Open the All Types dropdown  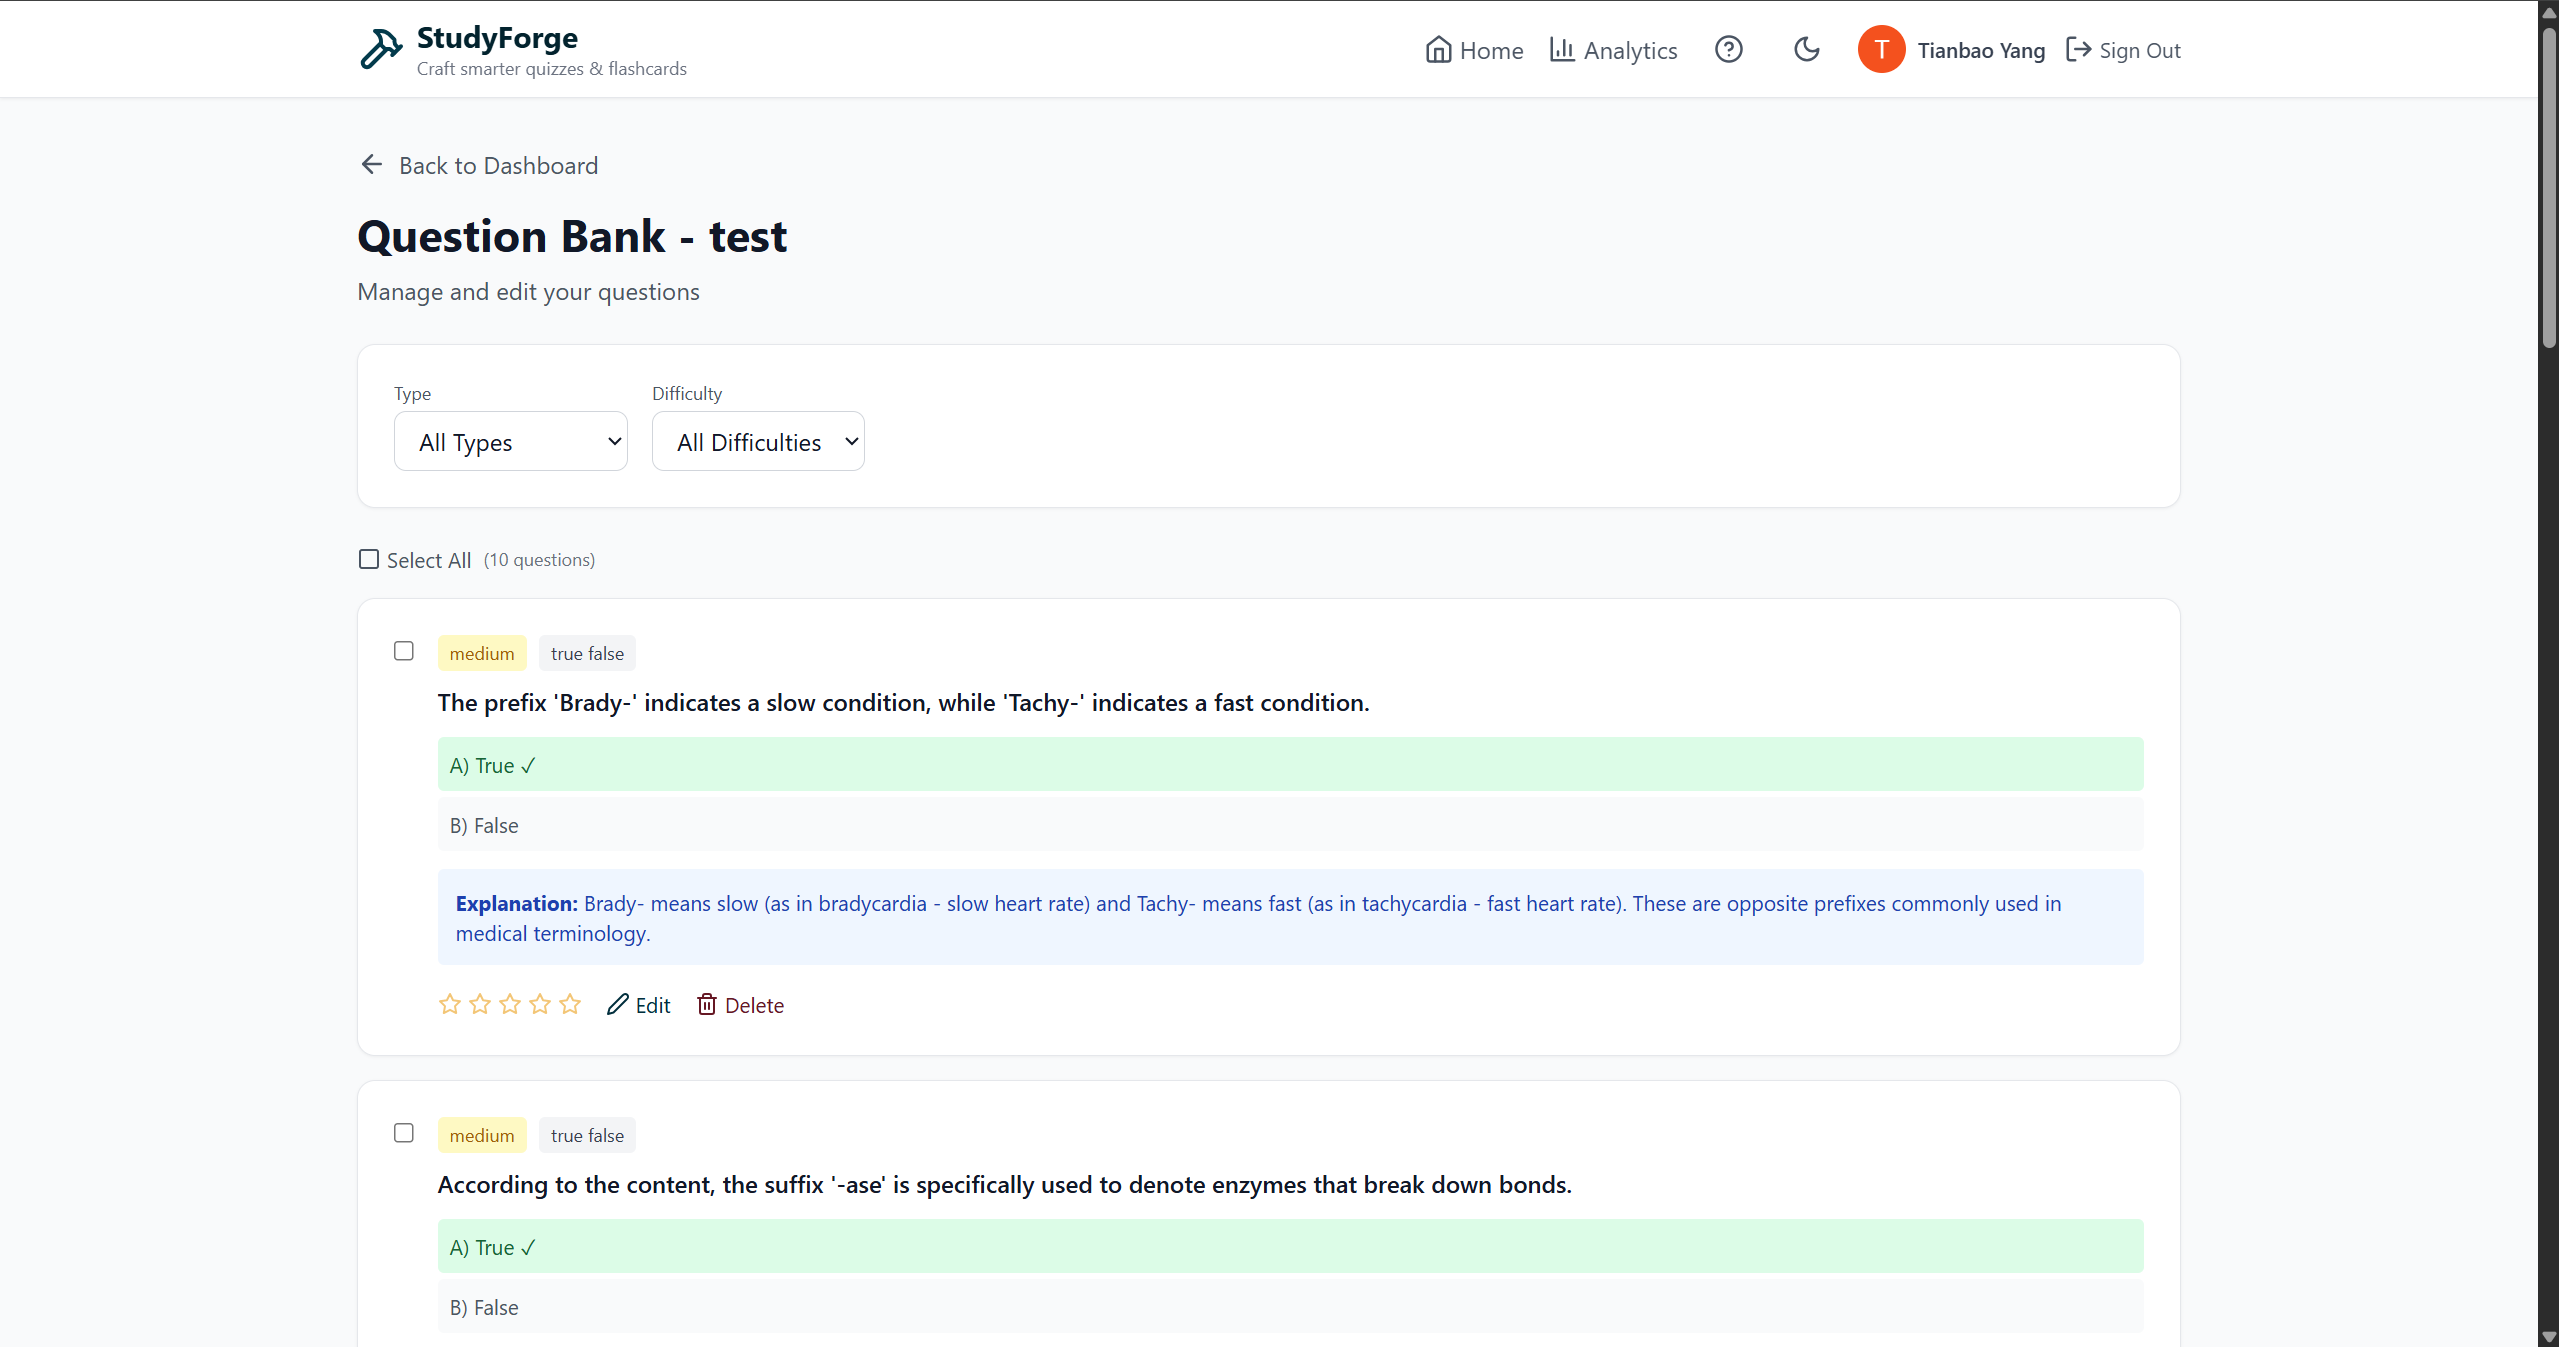(x=511, y=441)
